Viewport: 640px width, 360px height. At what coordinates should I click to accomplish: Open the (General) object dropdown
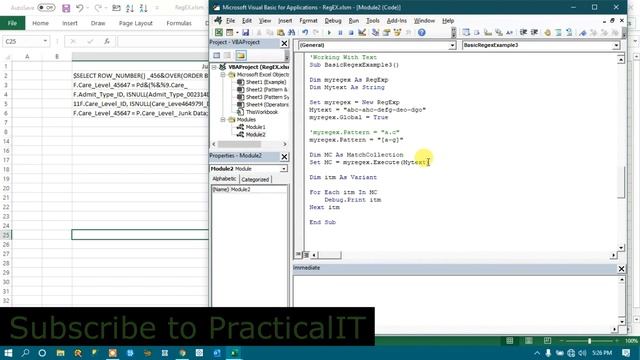(x=452, y=45)
